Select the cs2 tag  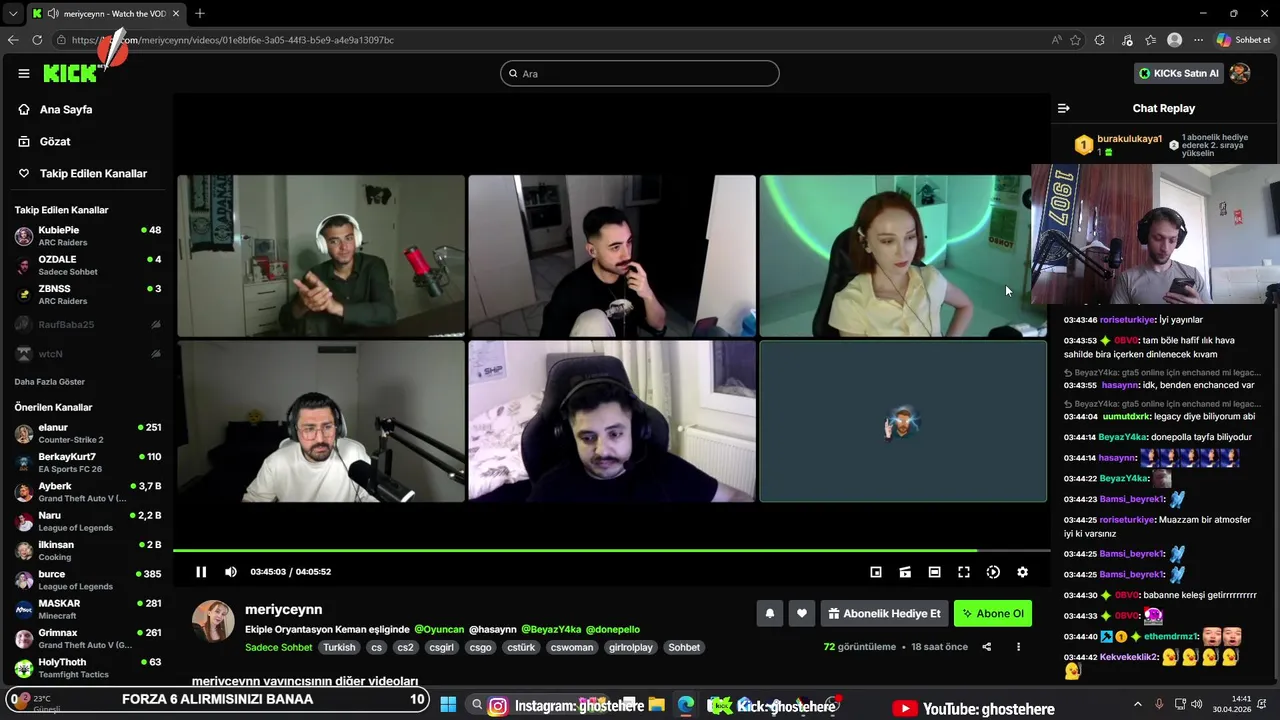[x=405, y=647]
